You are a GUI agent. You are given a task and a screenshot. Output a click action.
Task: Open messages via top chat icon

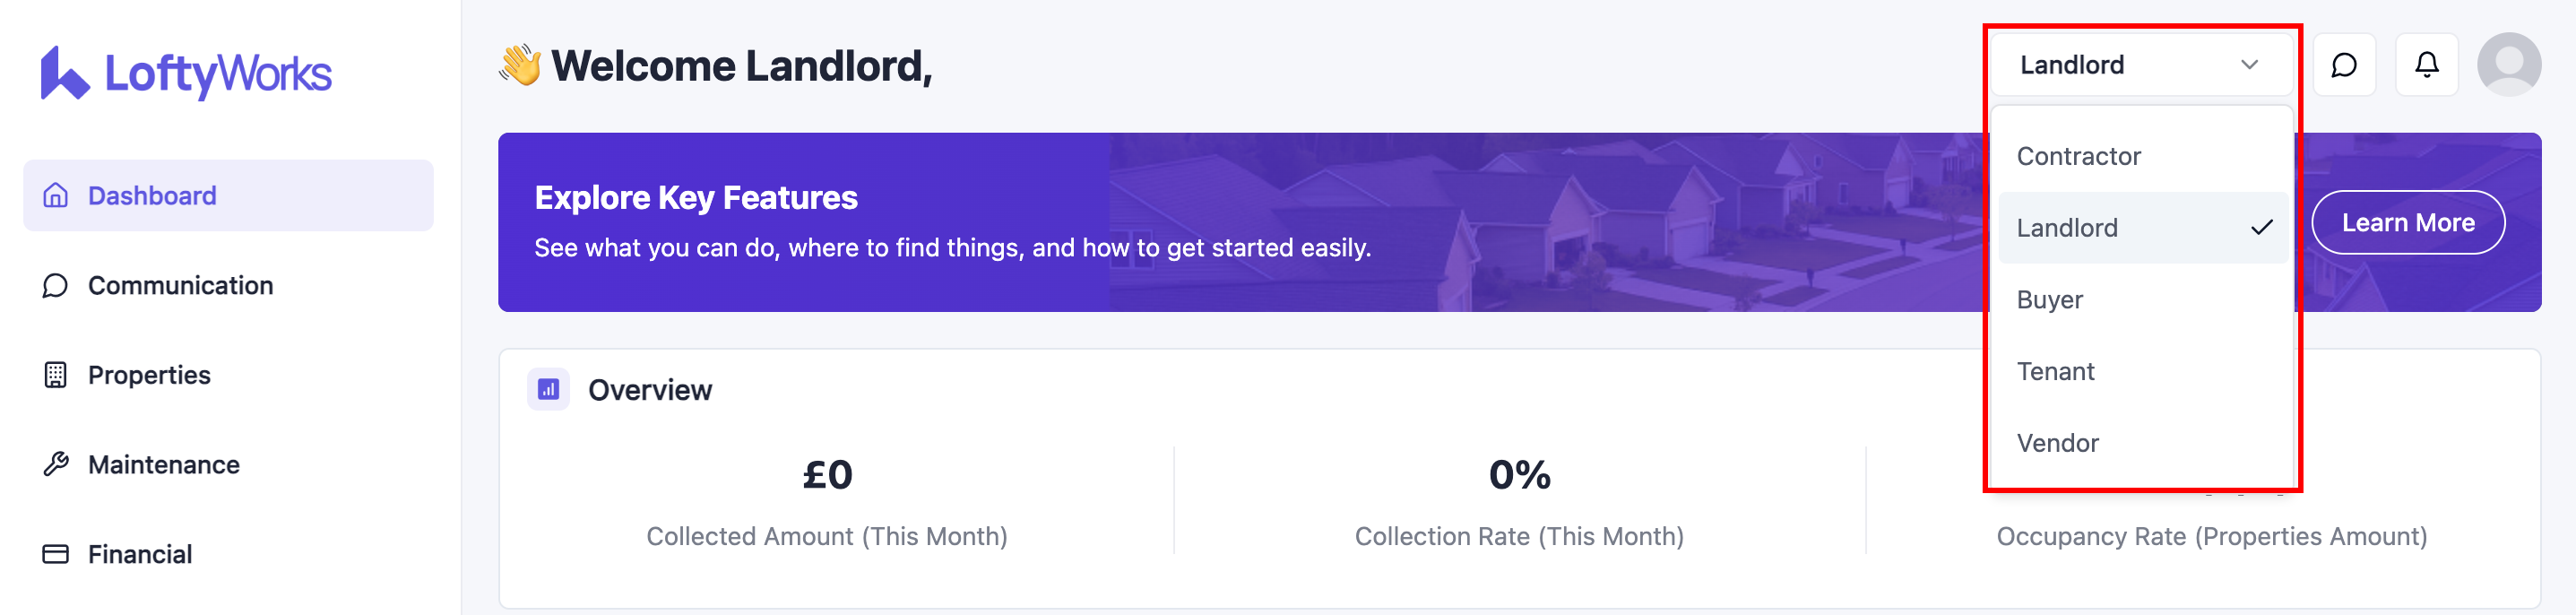(x=2344, y=65)
